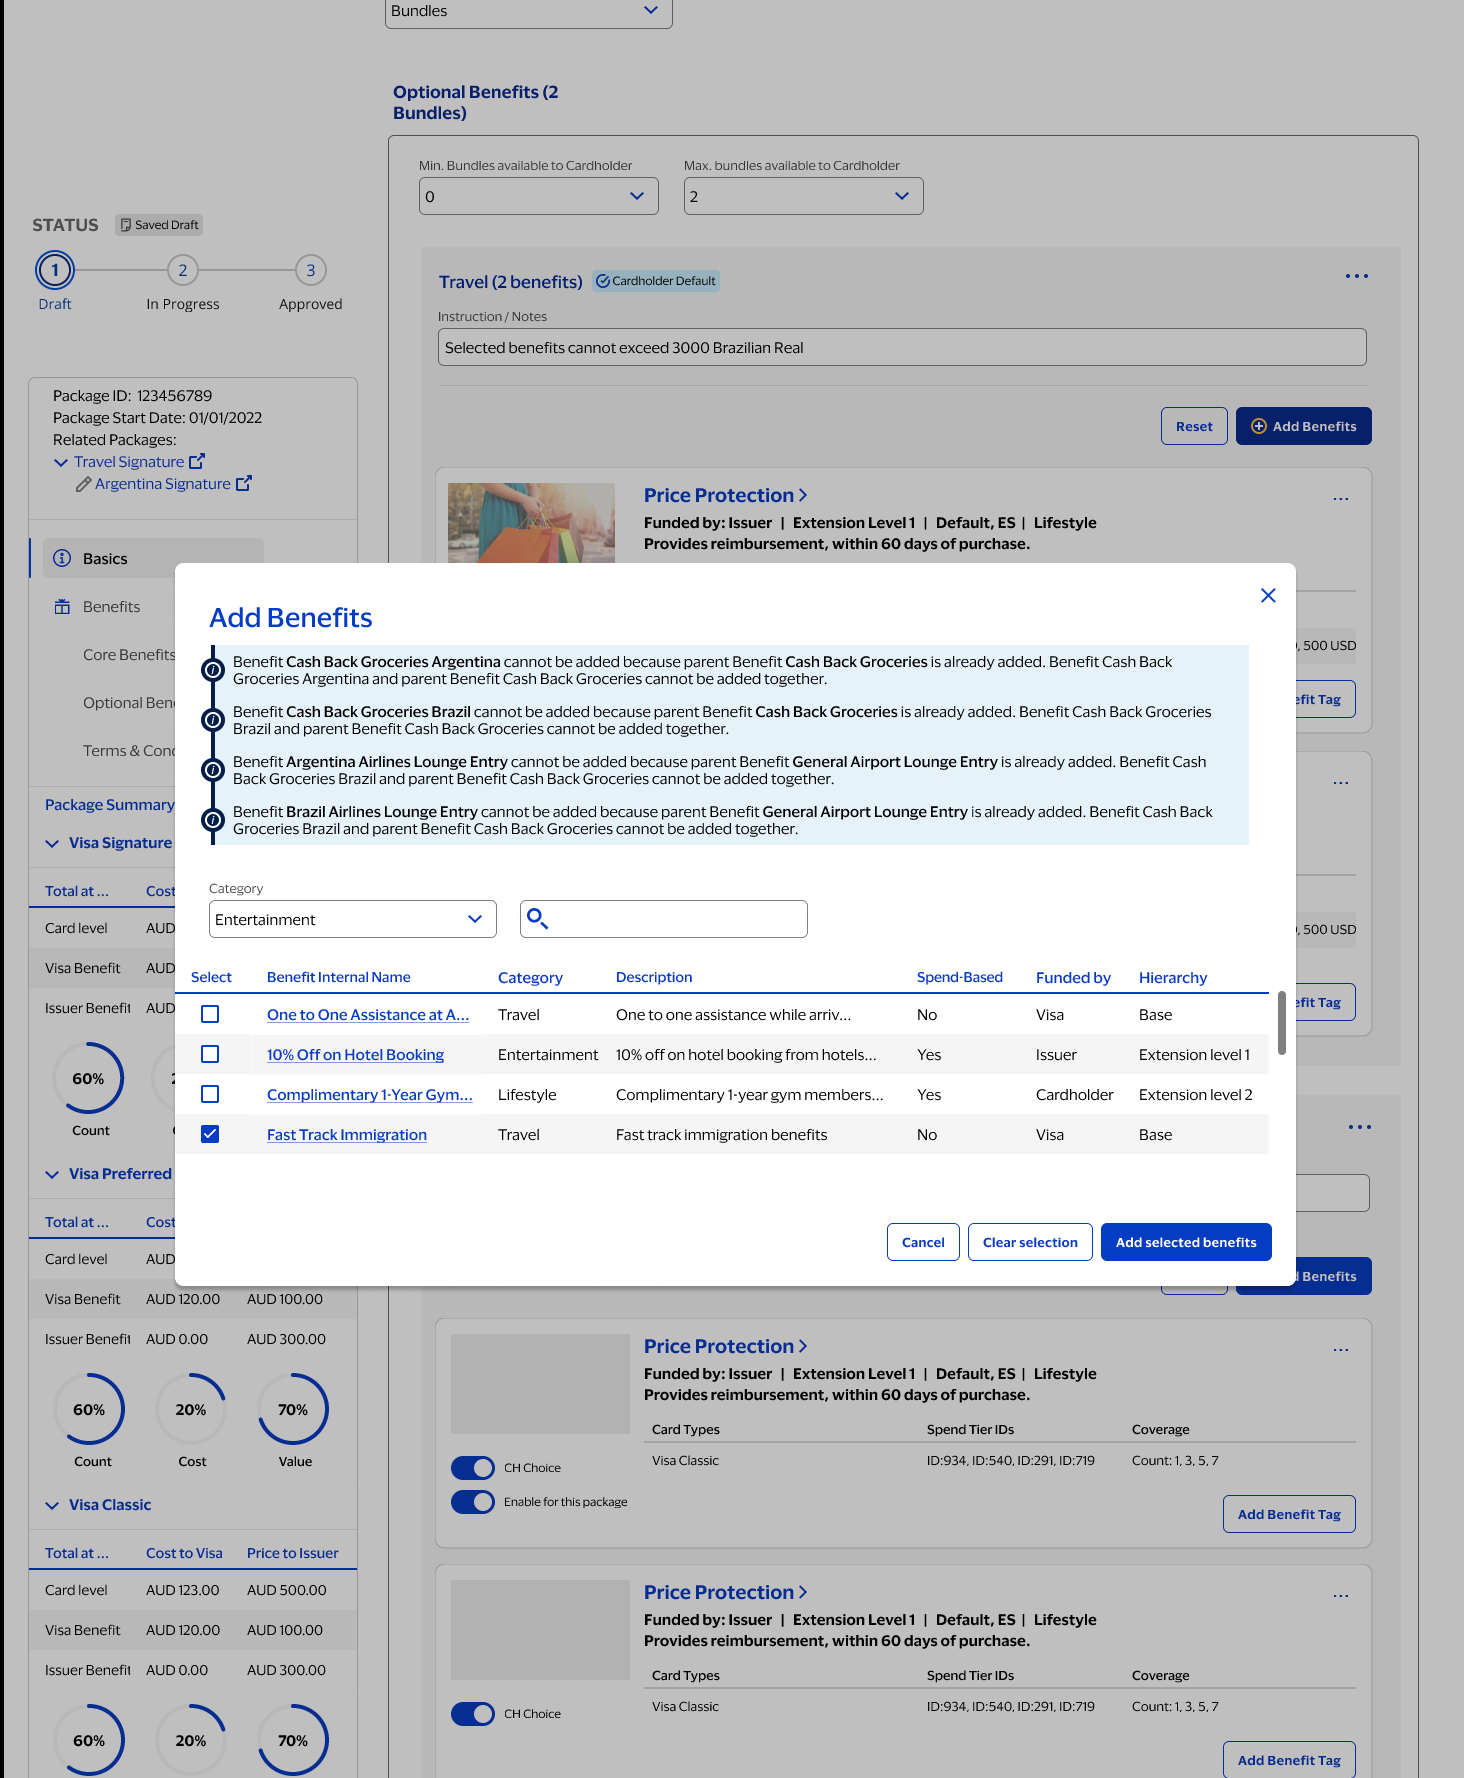This screenshot has height=1778, width=1464.
Task: Open the One to One Assistance at A... link
Action: pyautogui.click(x=368, y=1014)
